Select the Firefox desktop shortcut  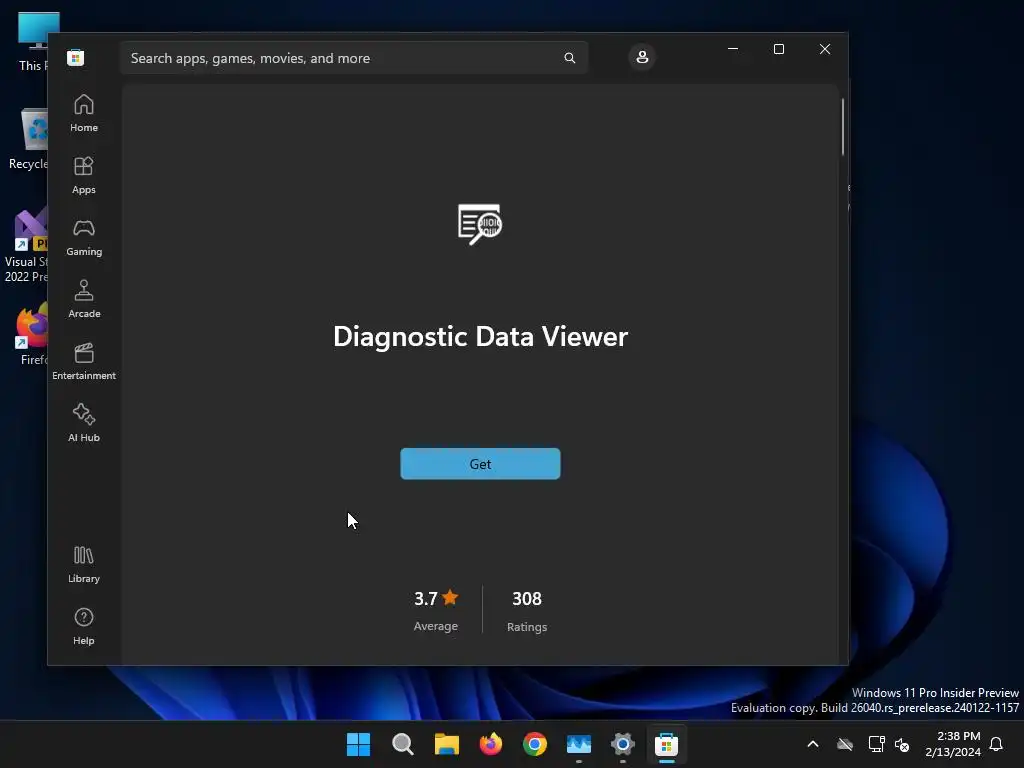[x=33, y=334]
